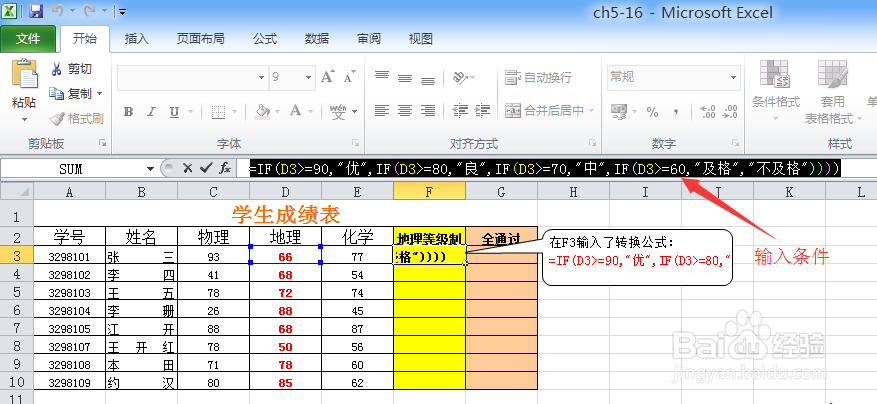Screen dimensions: 877x404
Task: Open the 剪贴板 clipboard dialog launcher
Action: (102, 143)
